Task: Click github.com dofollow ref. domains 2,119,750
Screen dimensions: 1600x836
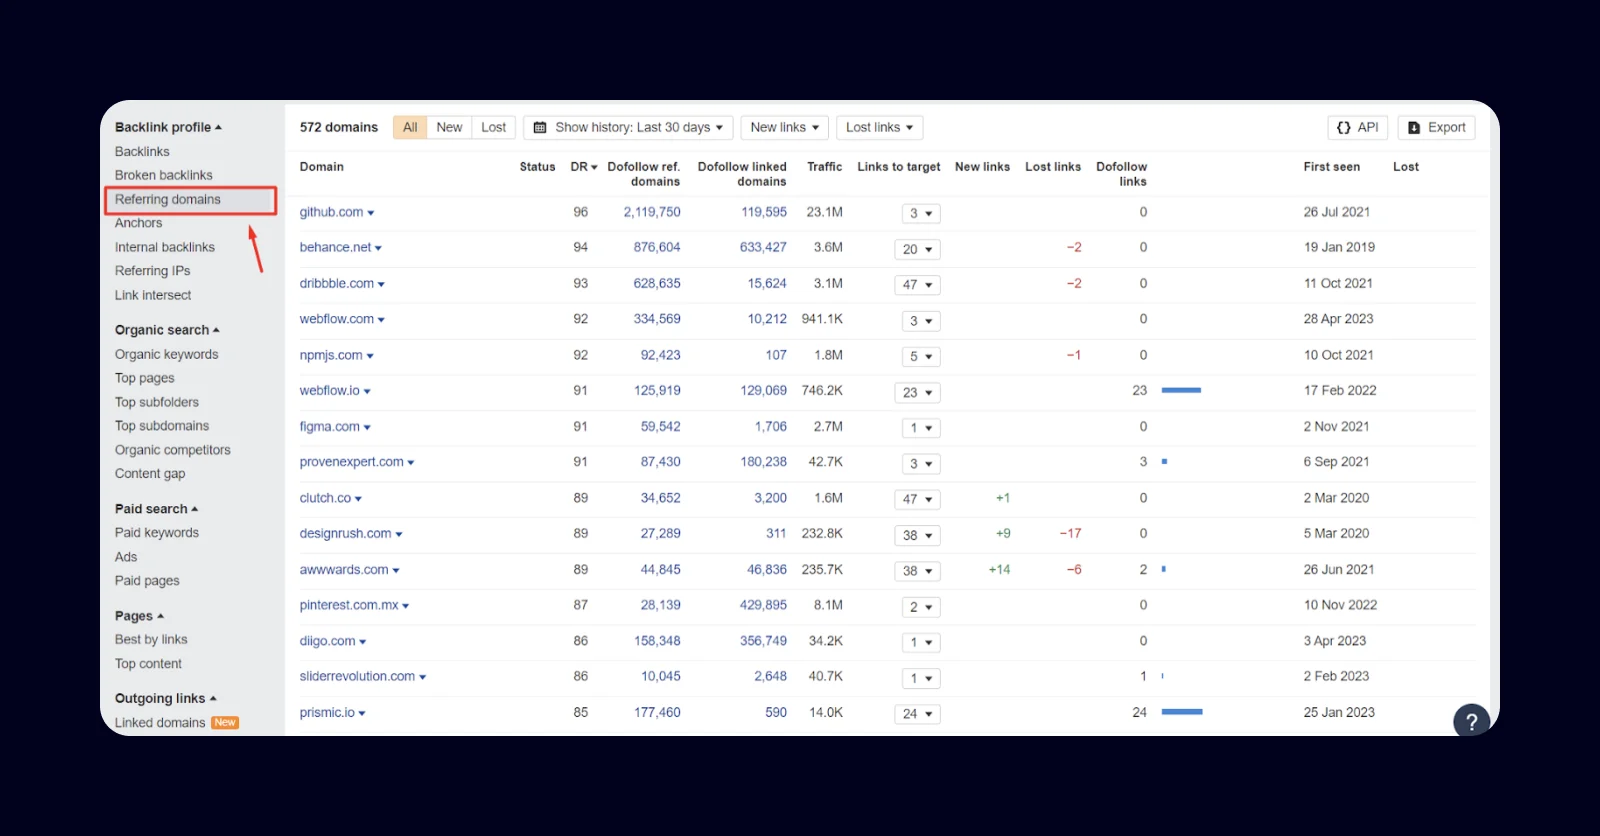Action: [652, 212]
